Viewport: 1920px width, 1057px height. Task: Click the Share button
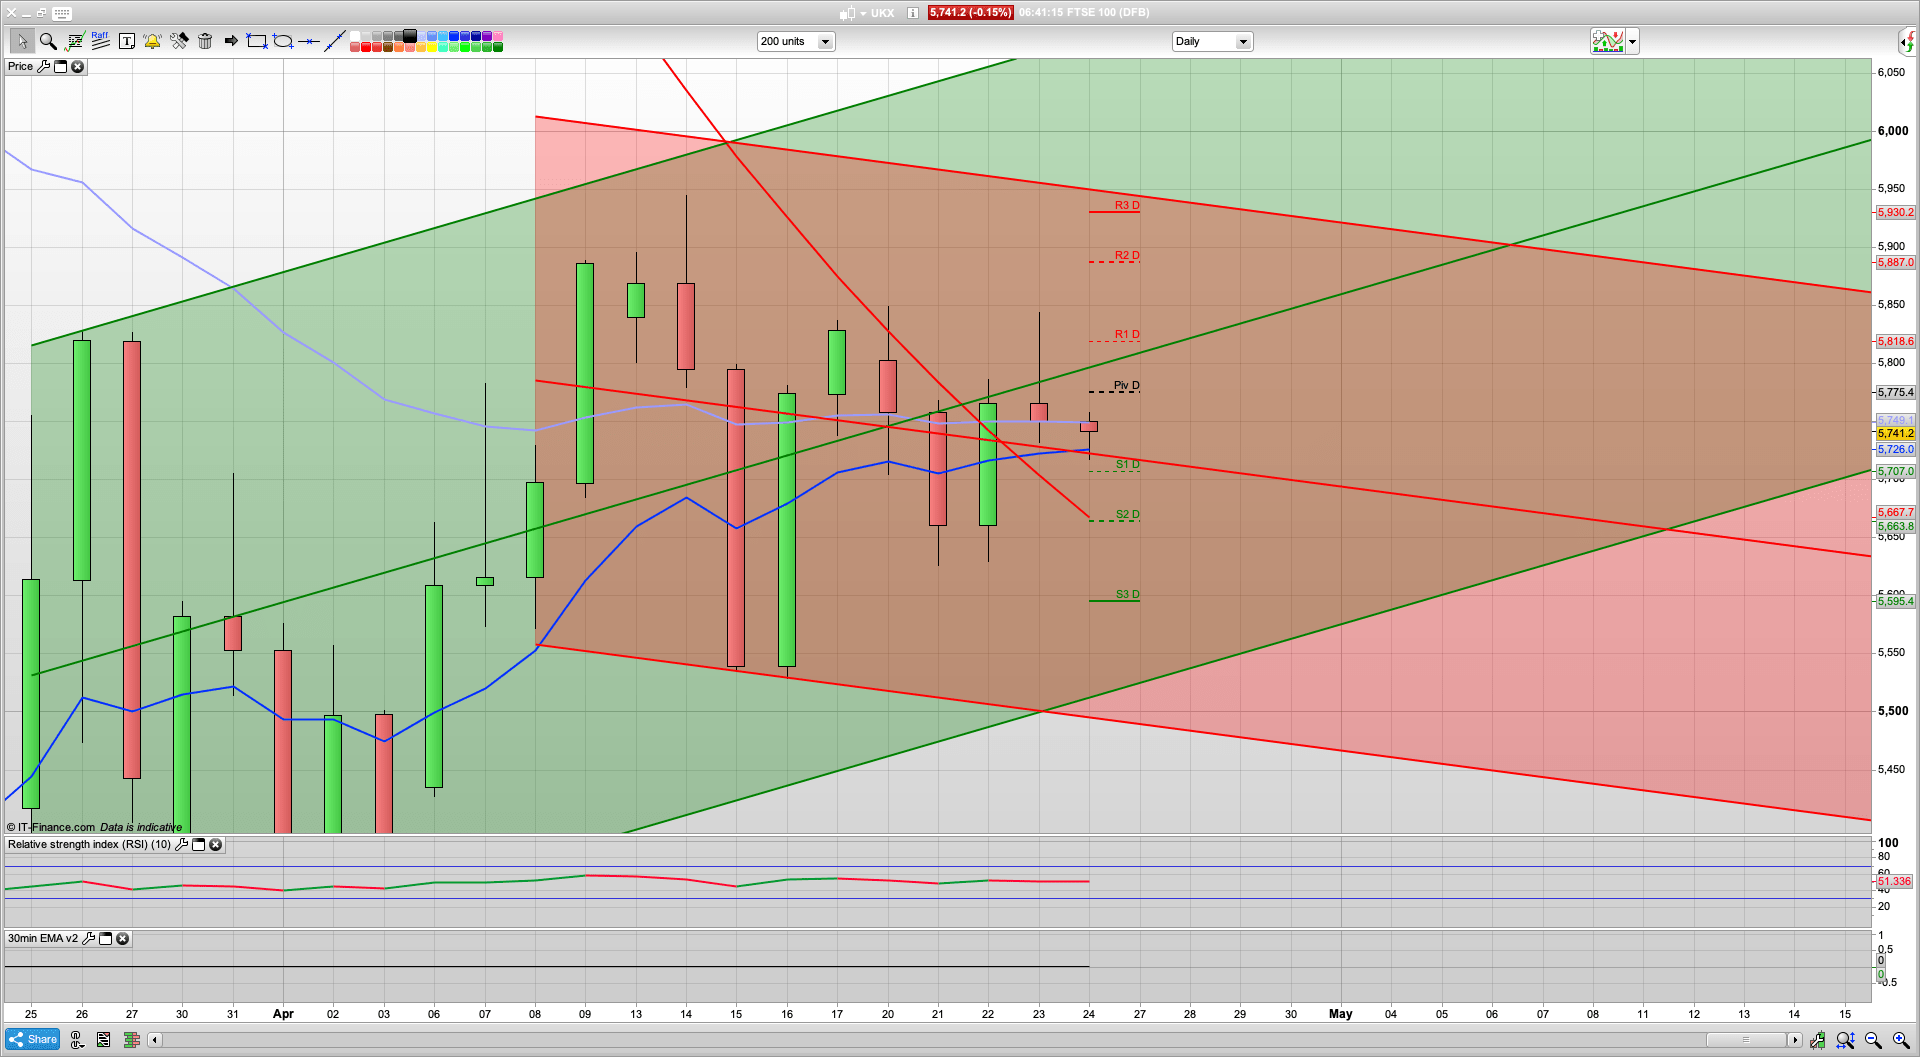(33, 1039)
